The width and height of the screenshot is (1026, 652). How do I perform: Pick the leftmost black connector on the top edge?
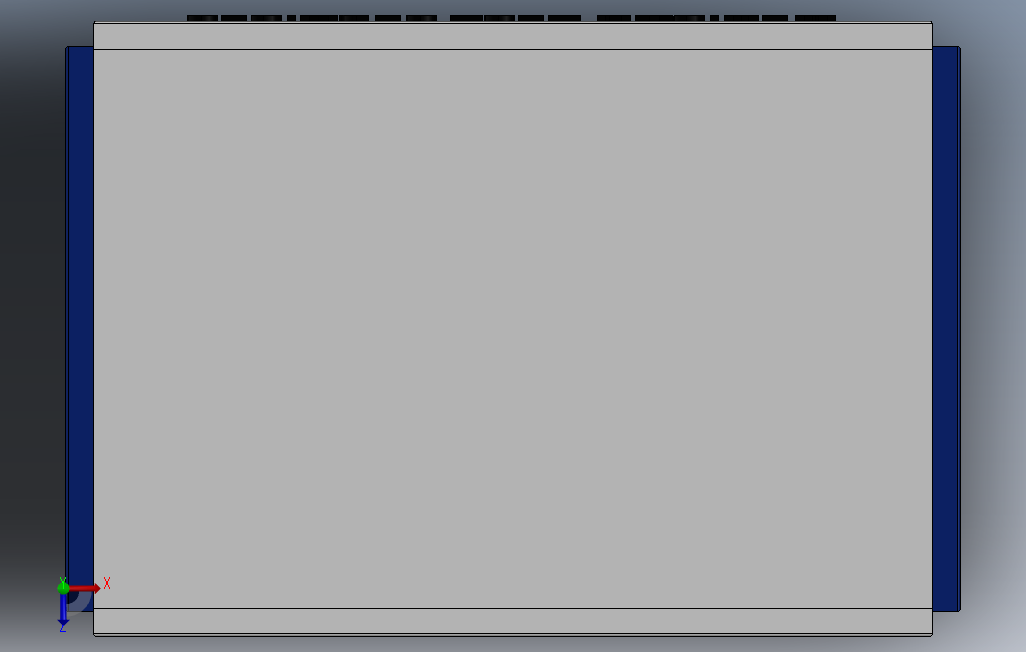pos(202,18)
